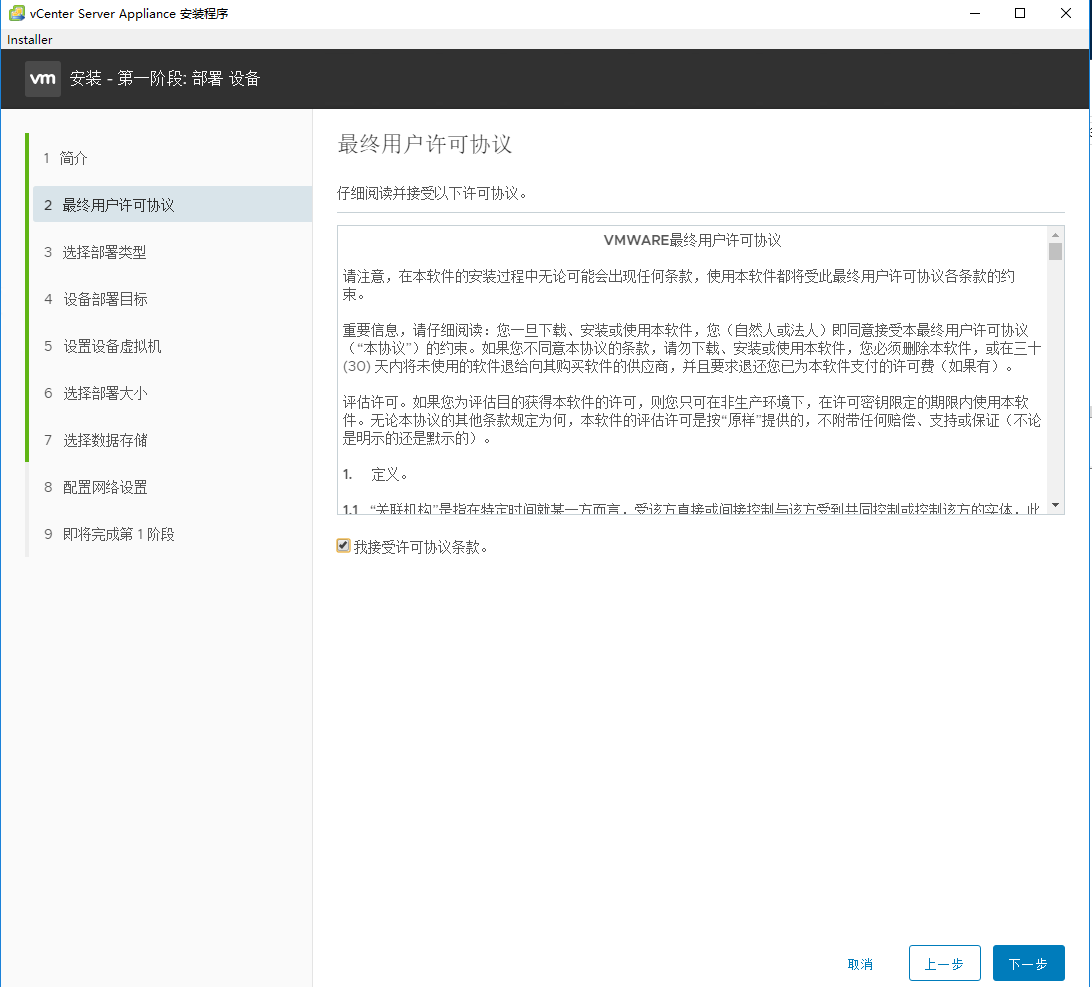Select step 2 最终用户许可协议

pyautogui.click(x=172, y=205)
